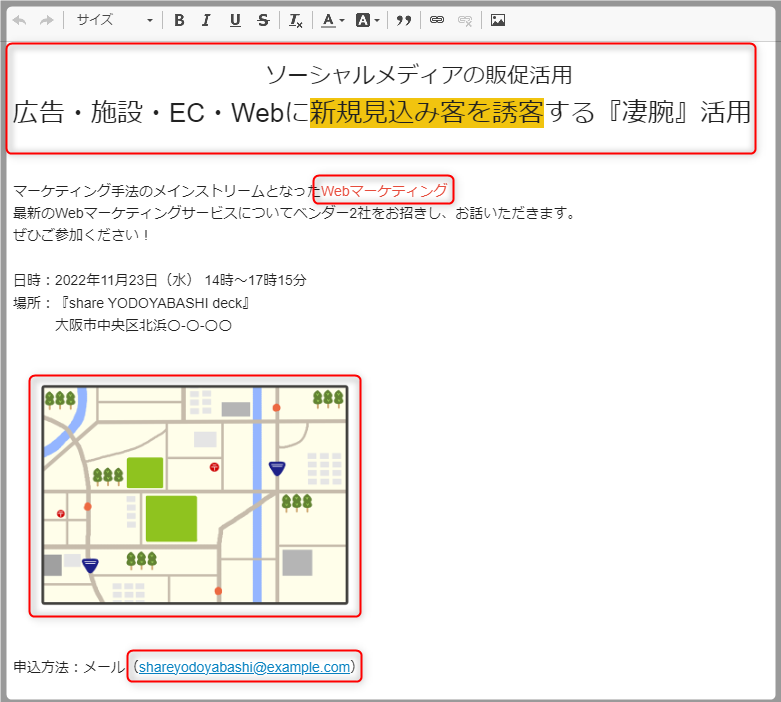Insert a block quote
Image resolution: width=781 pixels, height=702 pixels.
click(404, 20)
